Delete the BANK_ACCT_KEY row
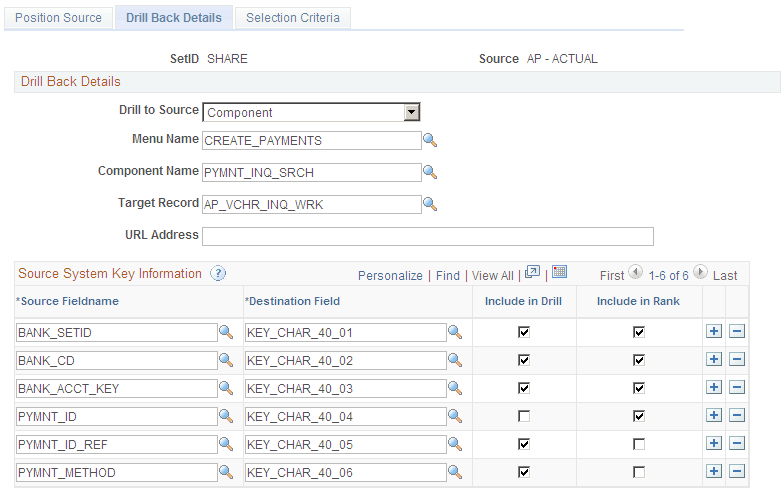 pyautogui.click(x=737, y=387)
